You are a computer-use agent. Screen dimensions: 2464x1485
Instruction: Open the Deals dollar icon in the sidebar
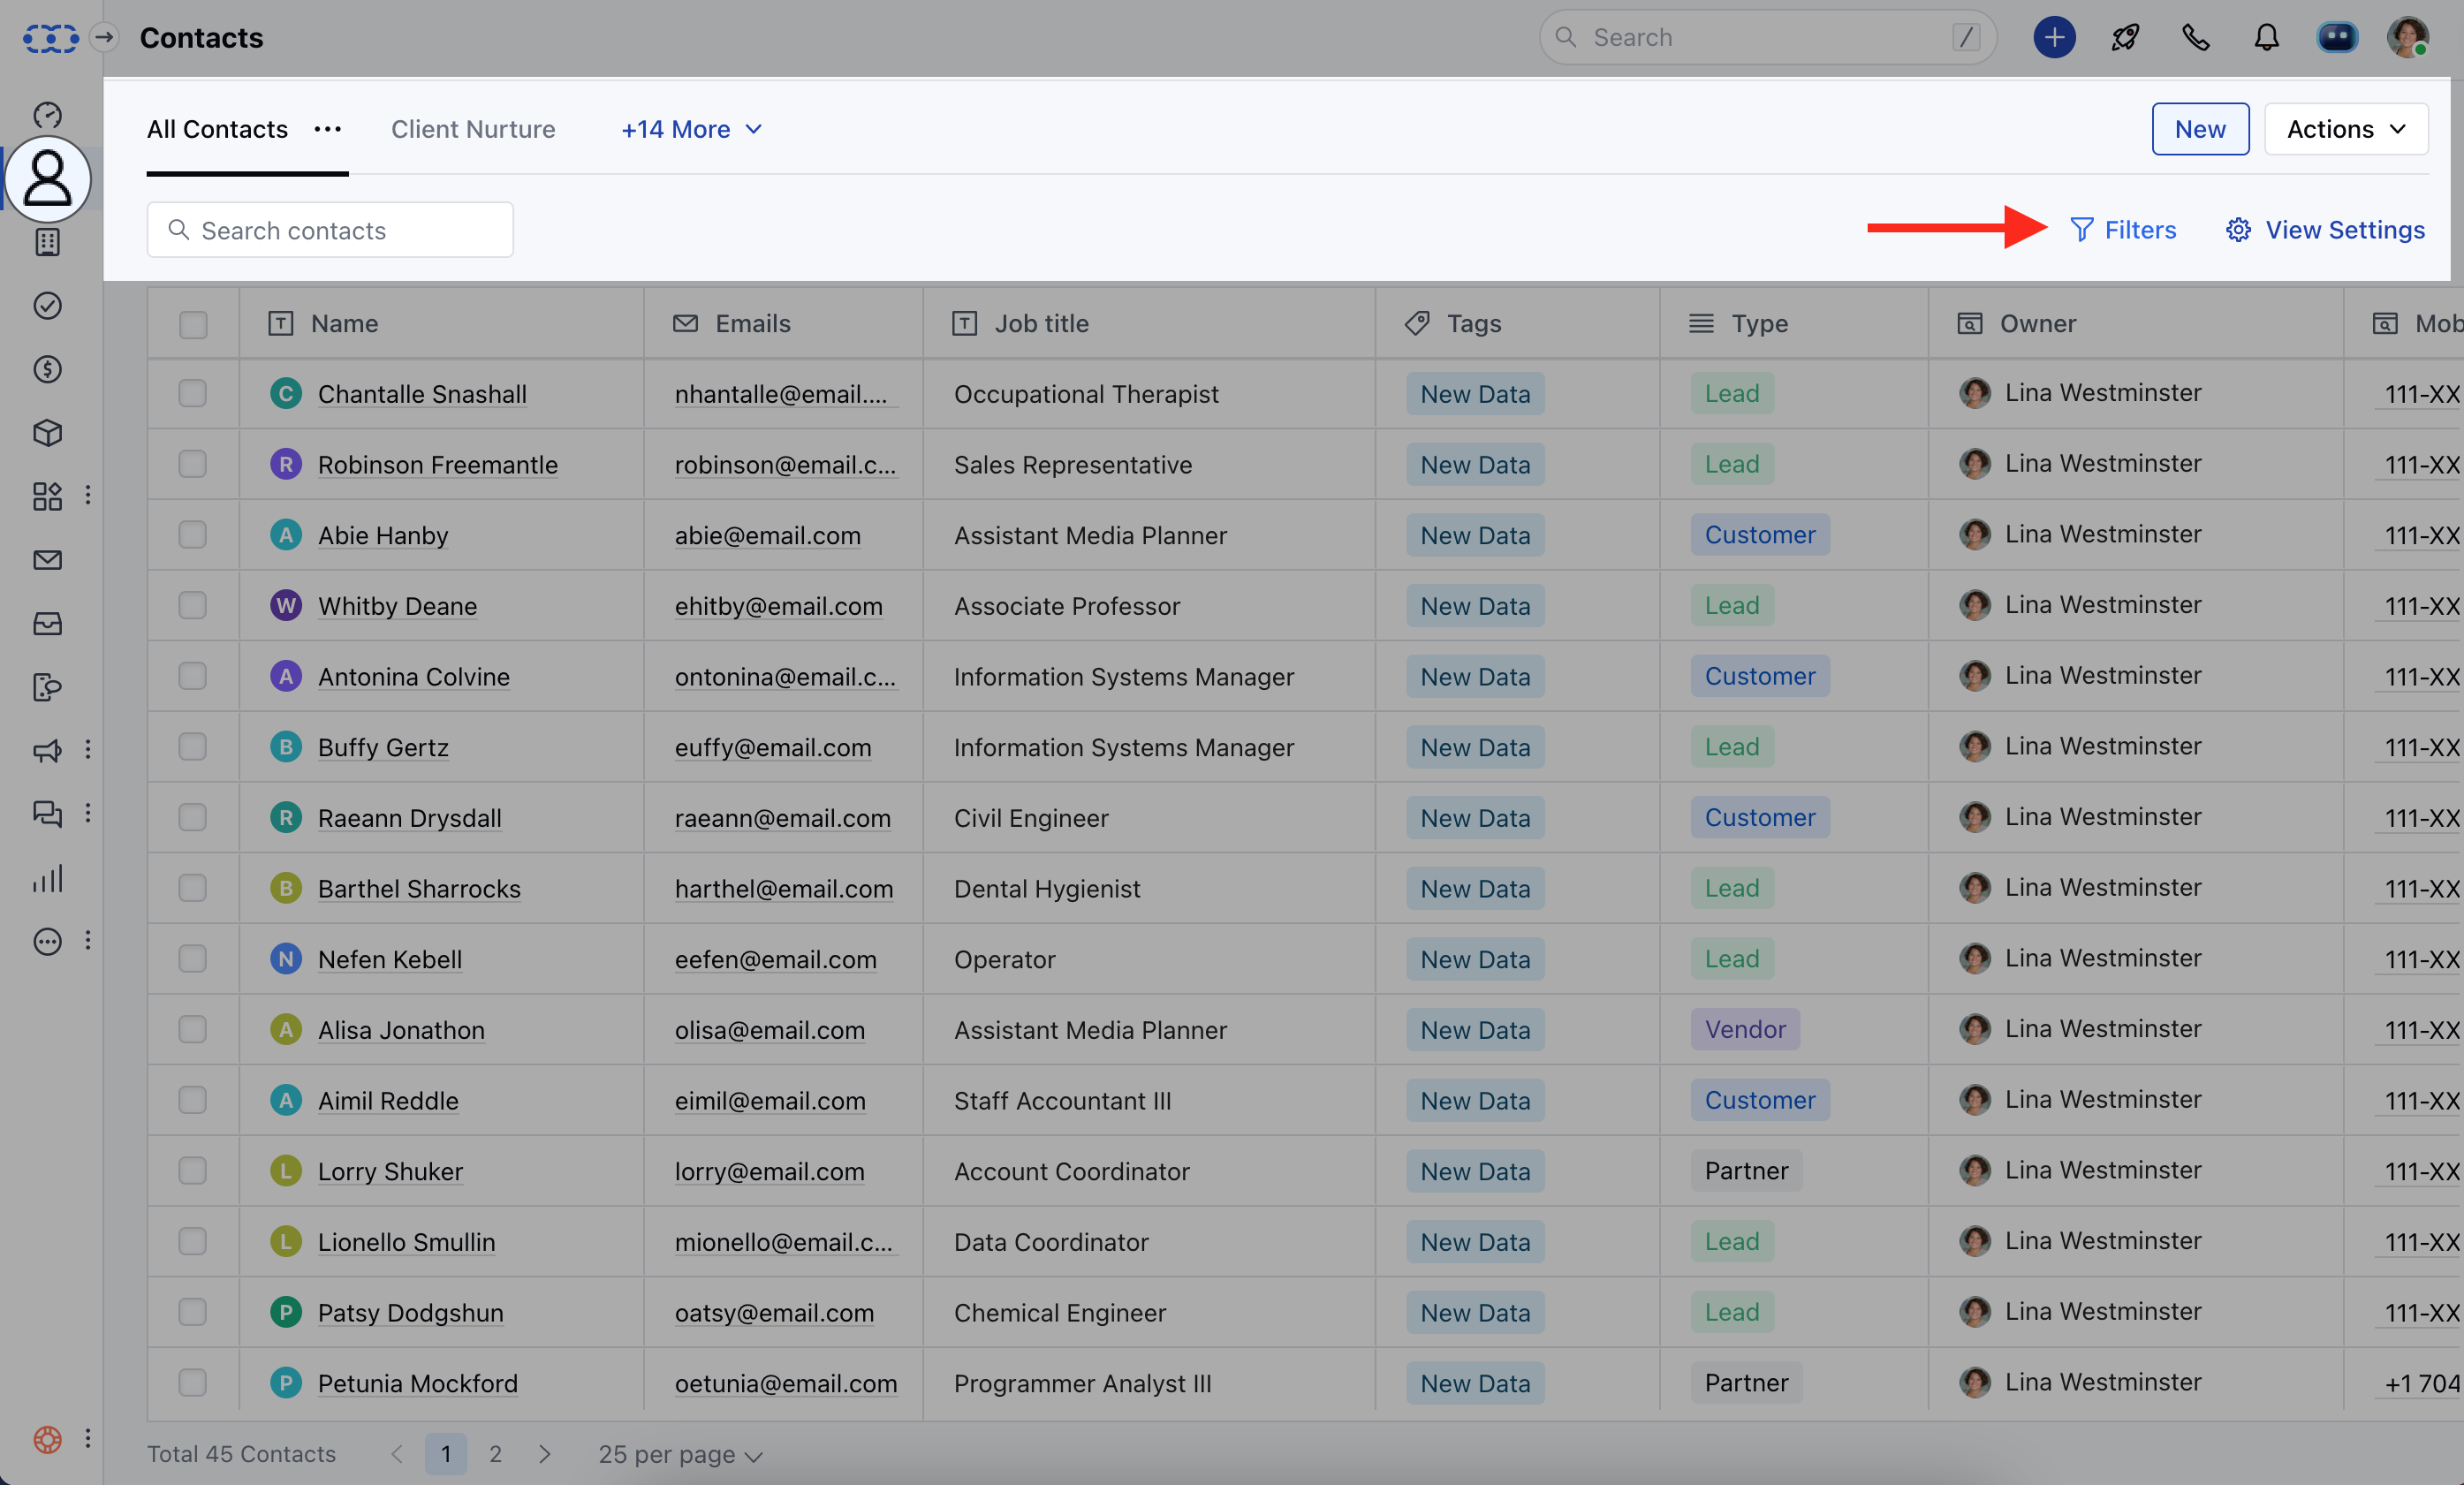pyautogui.click(x=47, y=369)
